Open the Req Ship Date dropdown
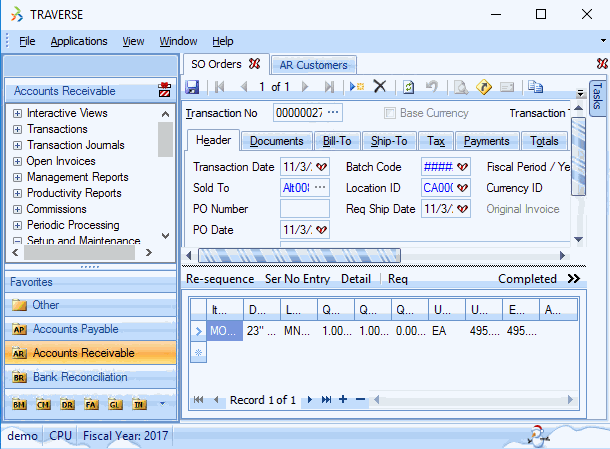The width and height of the screenshot is (610, 449). click(x=462, y=209)
